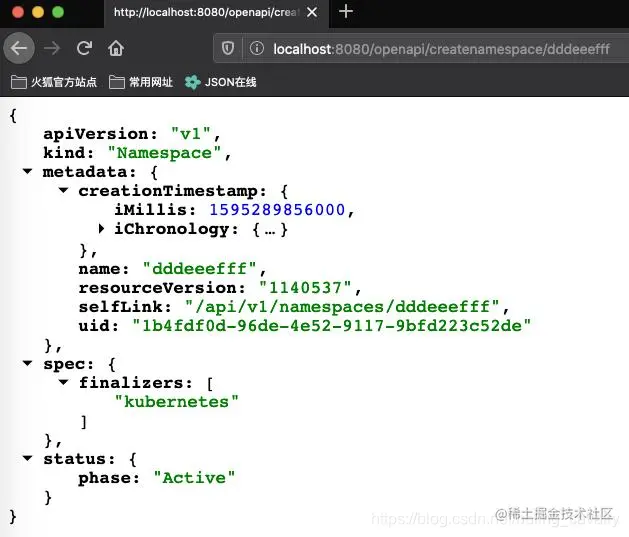This screenshot has height=537, width=629.
Task: Open a new browser tab
Action: point(346,11)
